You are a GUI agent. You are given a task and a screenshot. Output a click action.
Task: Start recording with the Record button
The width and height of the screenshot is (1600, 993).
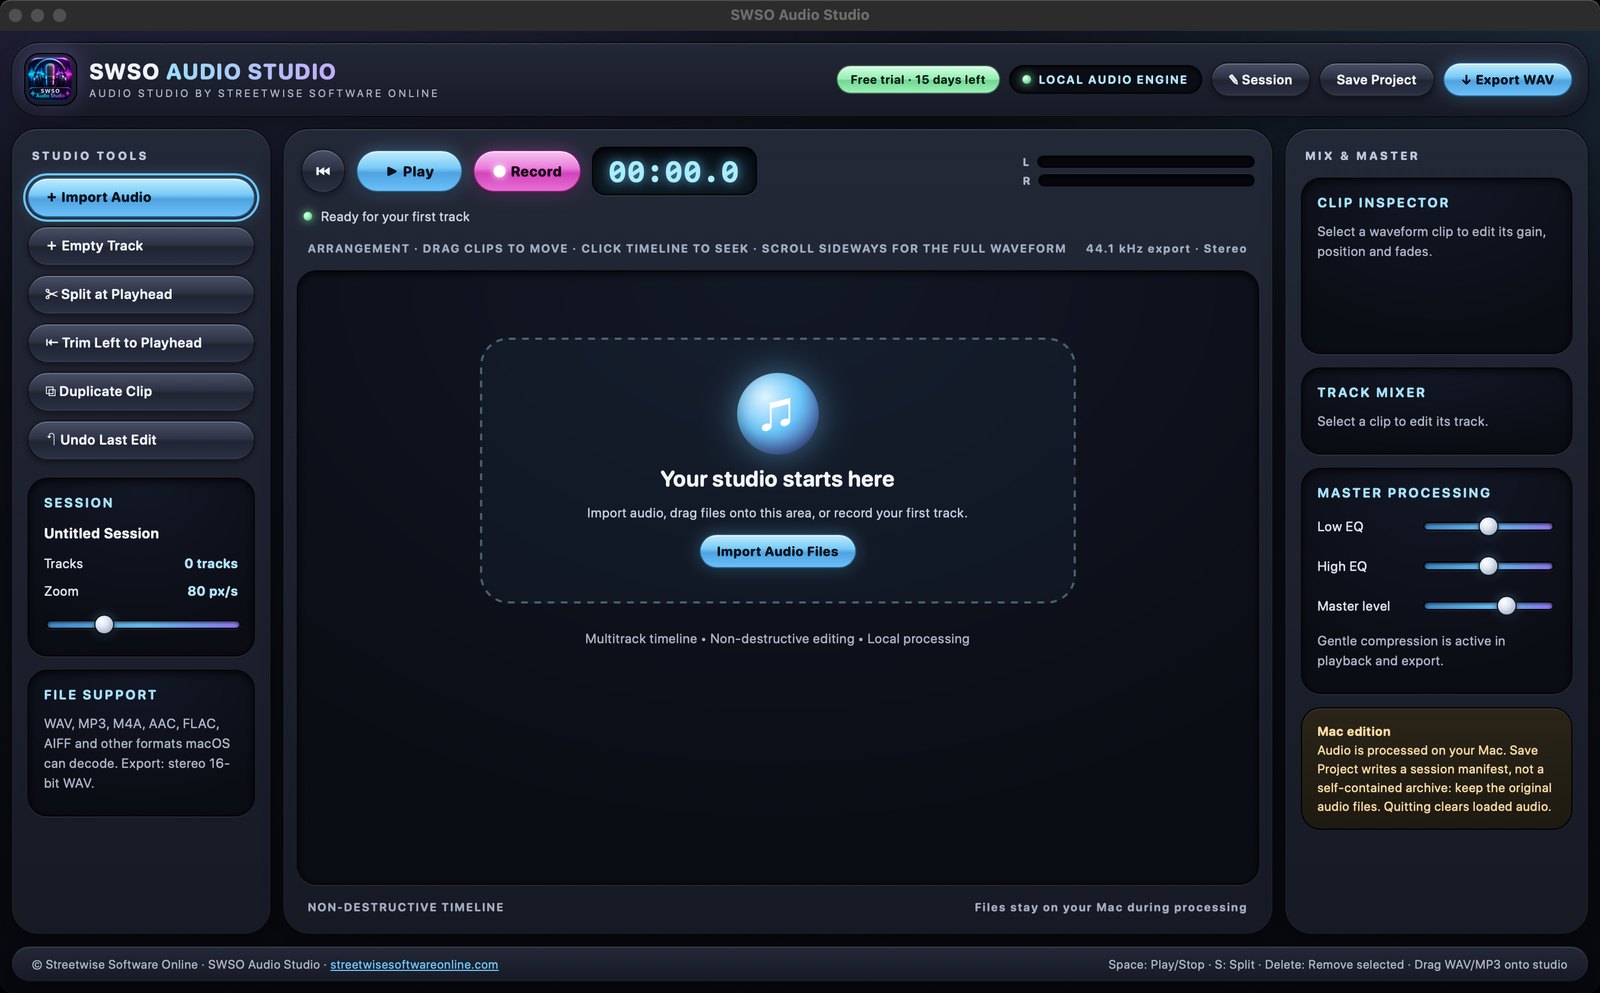[527, 171]
